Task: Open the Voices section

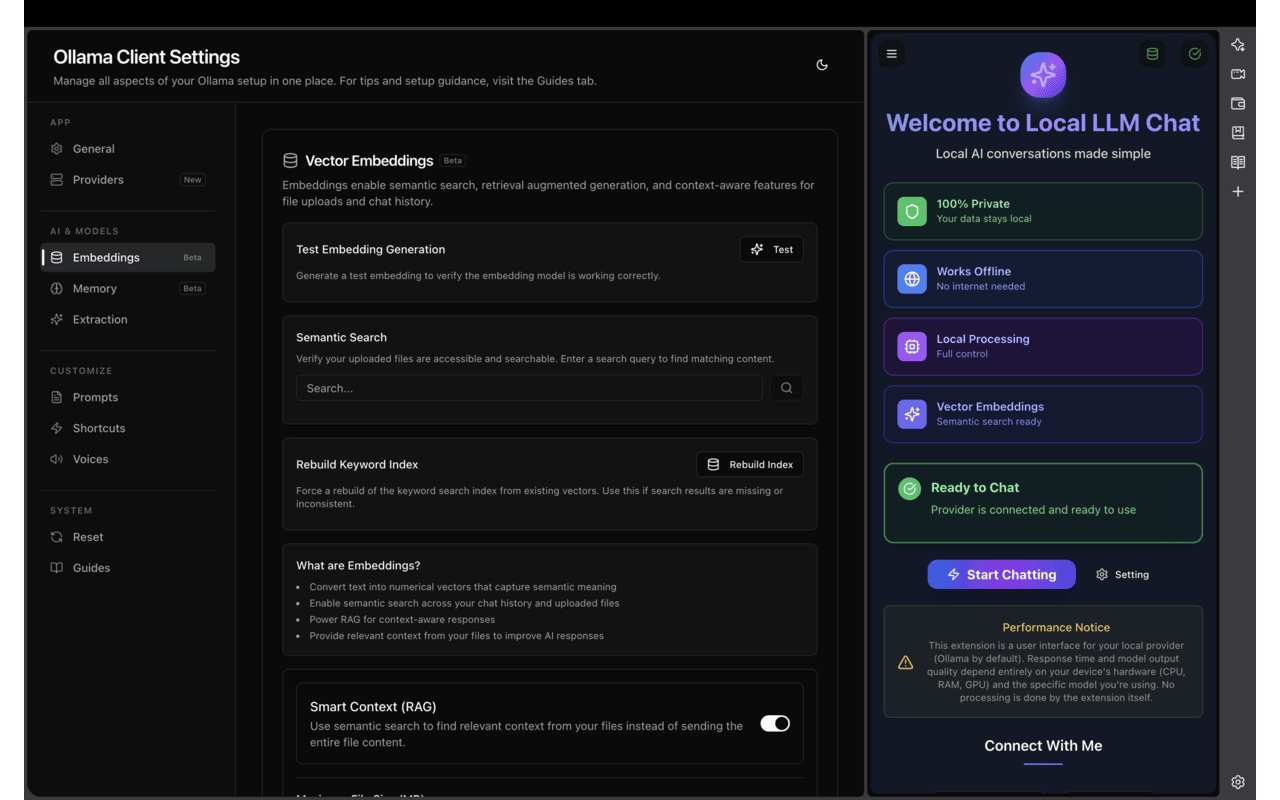Action: pyautogui.click(x=128, y=460)
